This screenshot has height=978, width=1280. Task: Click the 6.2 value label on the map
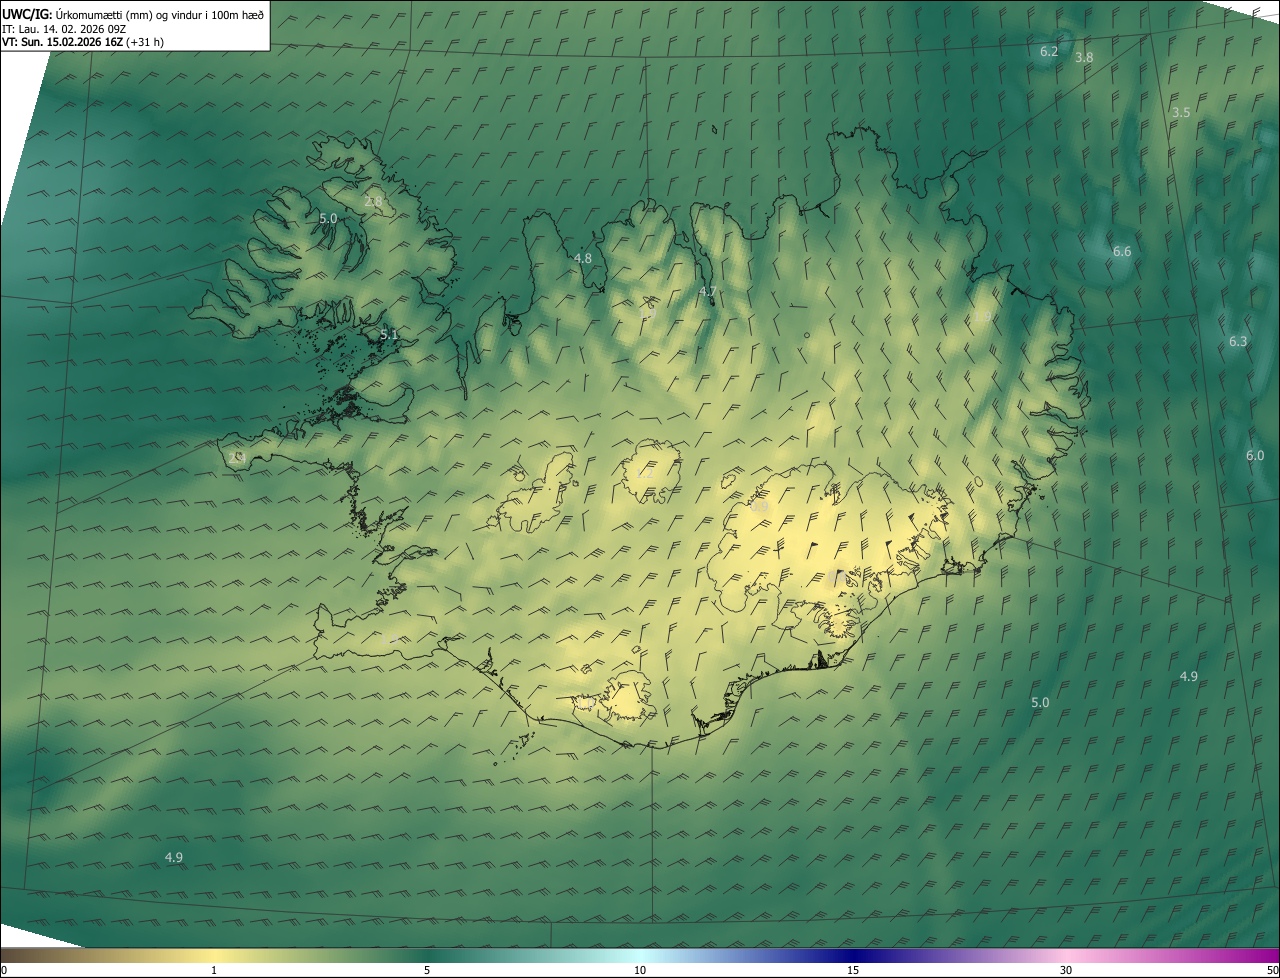pyautogui.click(x=1049, y=51)
